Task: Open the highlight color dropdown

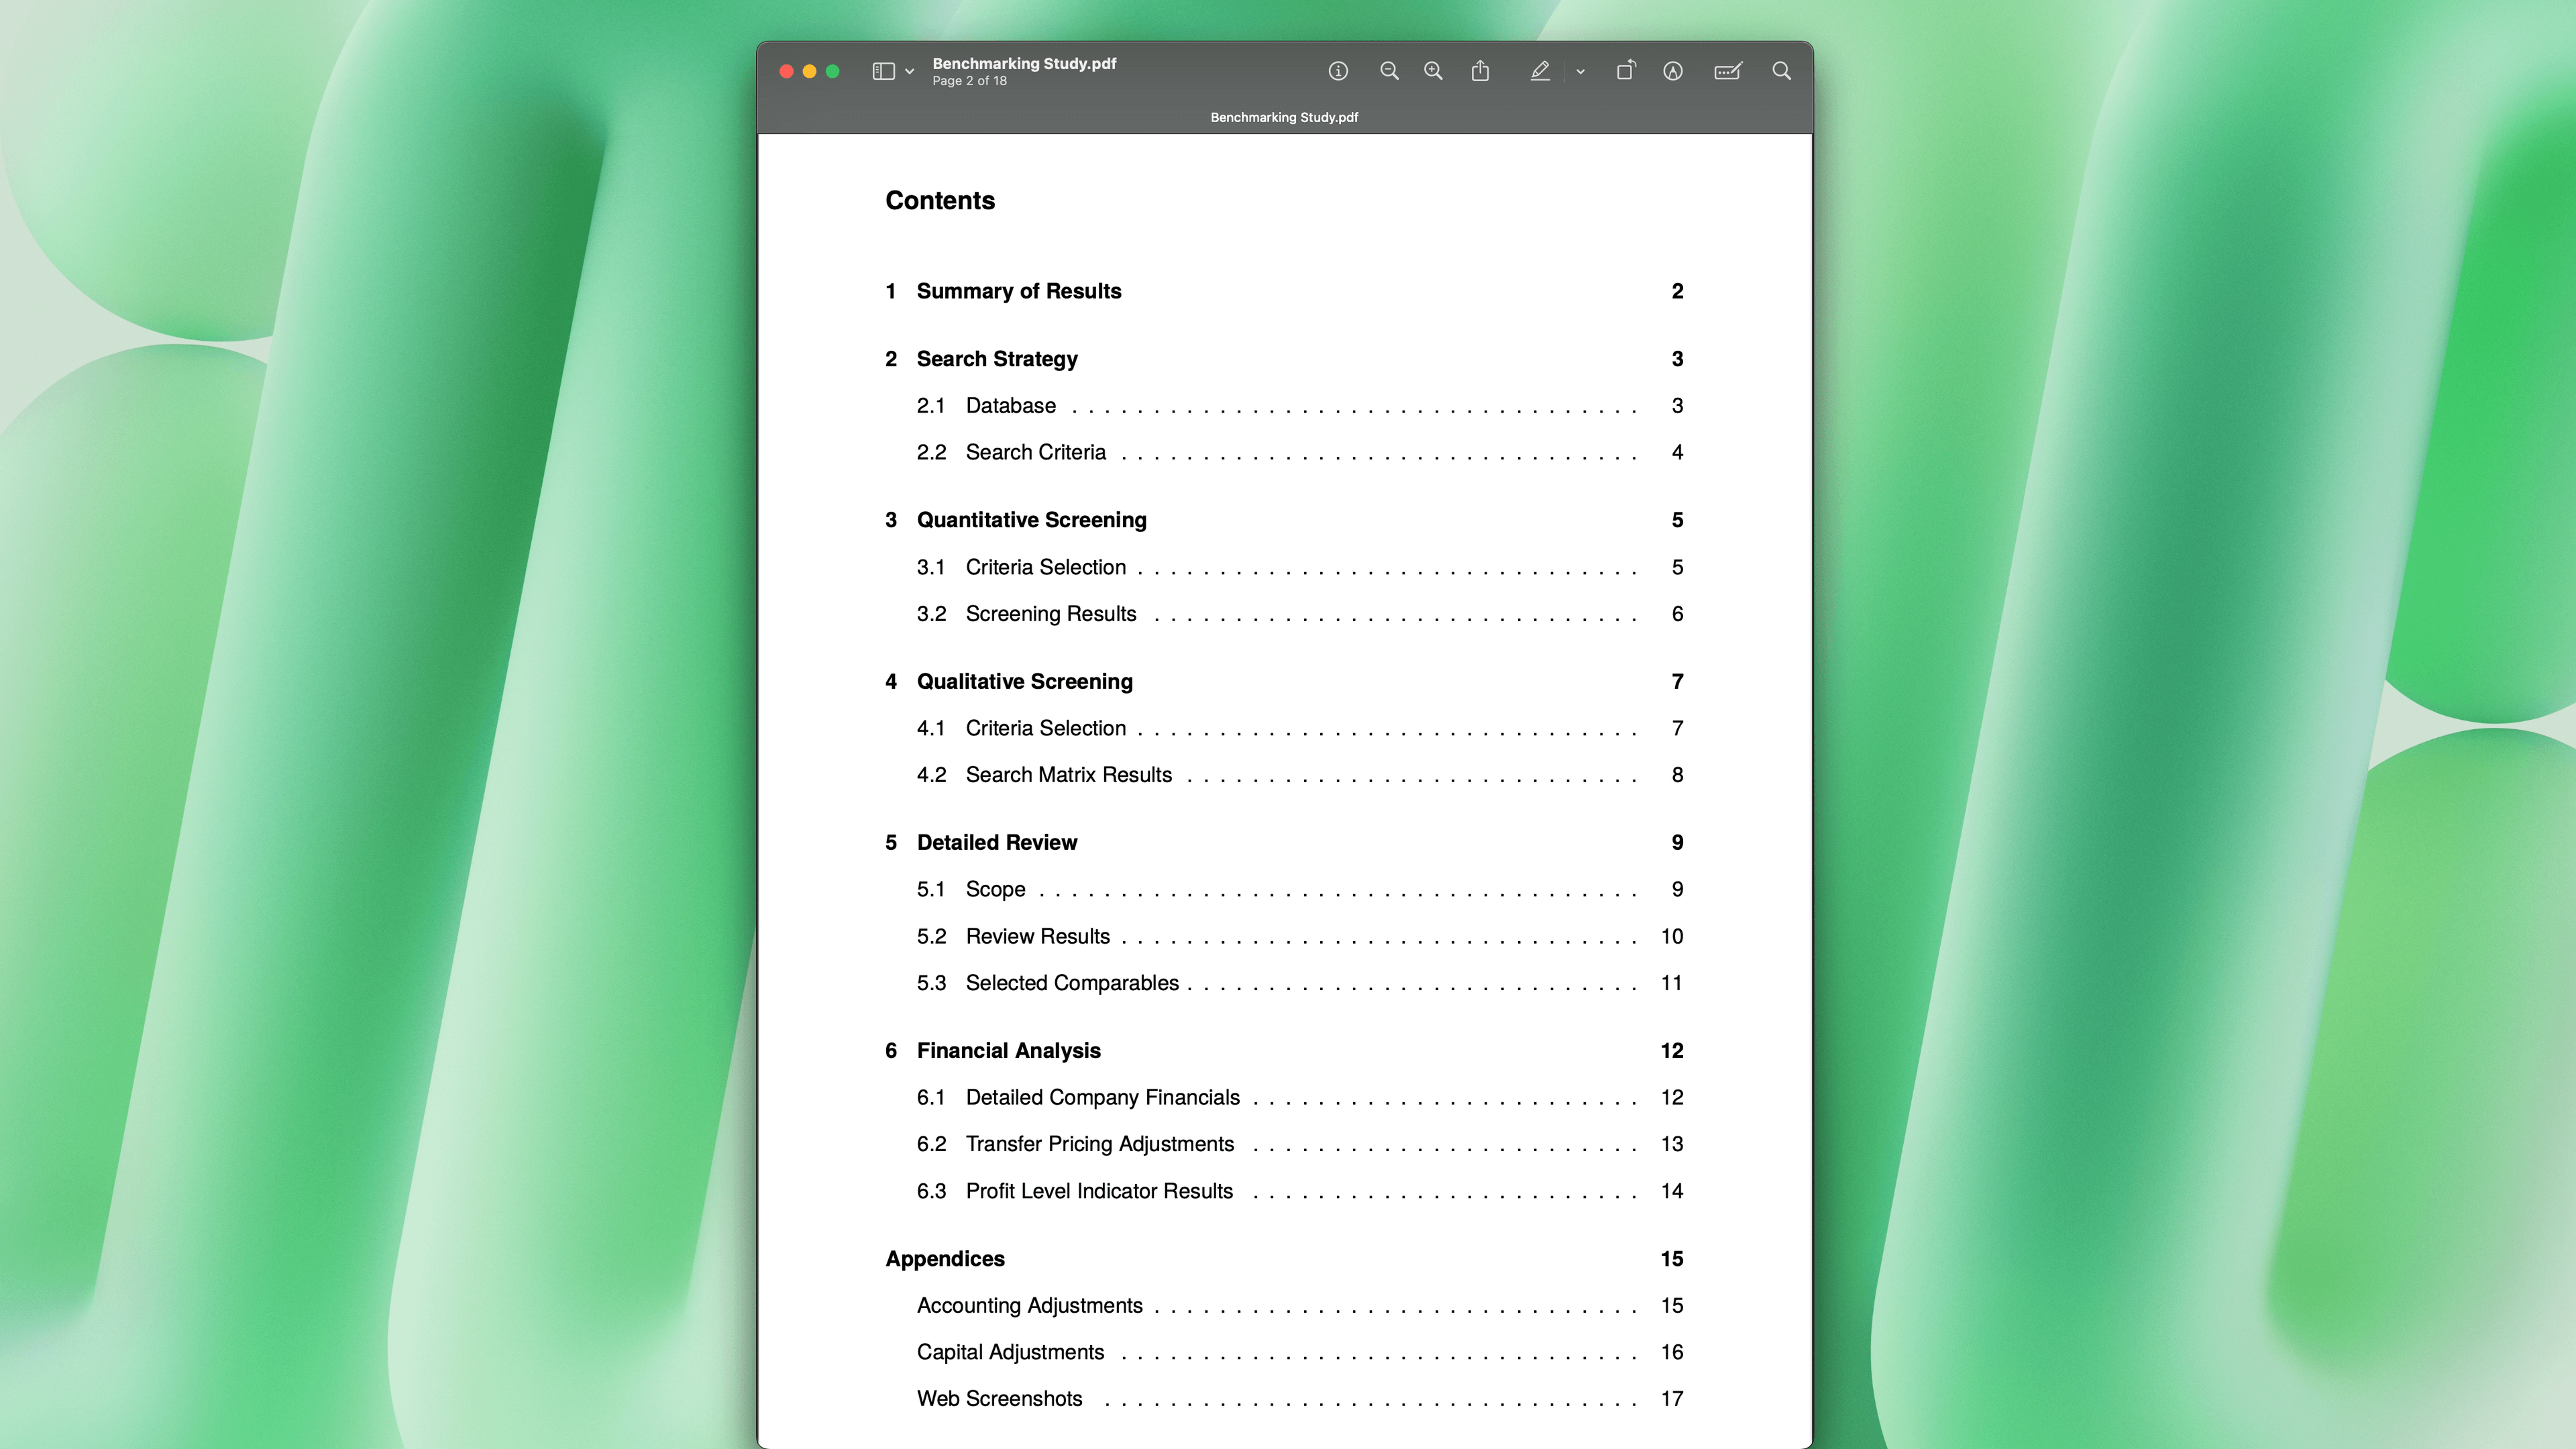Action: [x=1580, y=71]
